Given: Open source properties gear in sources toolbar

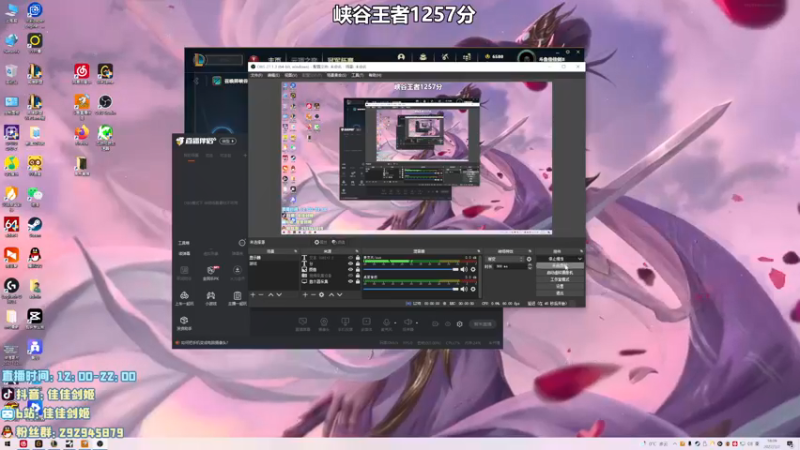Looking at the screenshot, I should click(321, 295).
